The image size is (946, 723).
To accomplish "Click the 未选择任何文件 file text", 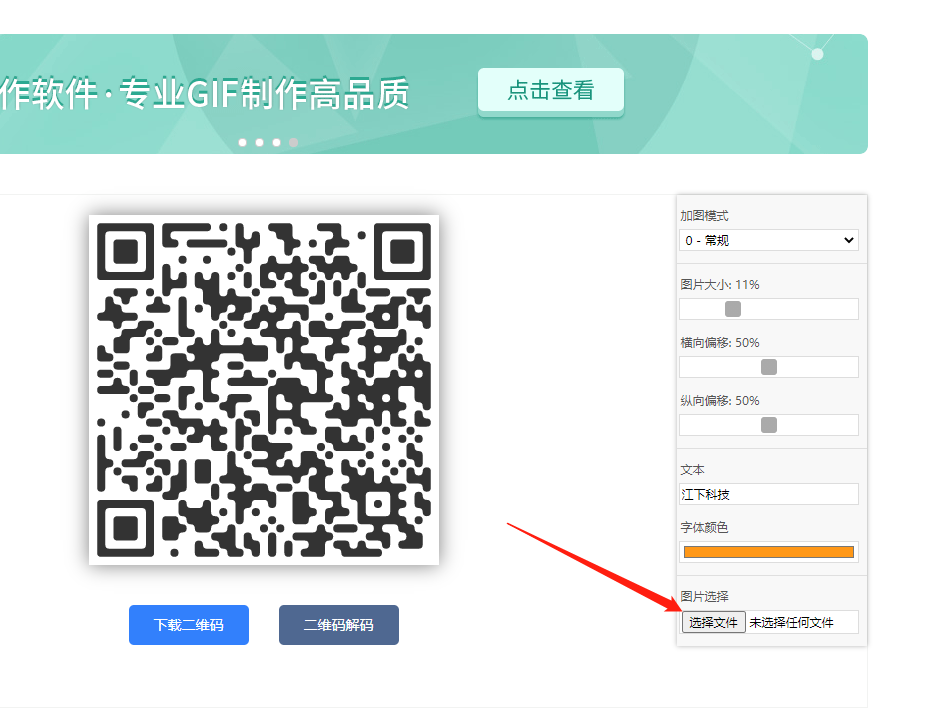I will click(x=791, y=623).
